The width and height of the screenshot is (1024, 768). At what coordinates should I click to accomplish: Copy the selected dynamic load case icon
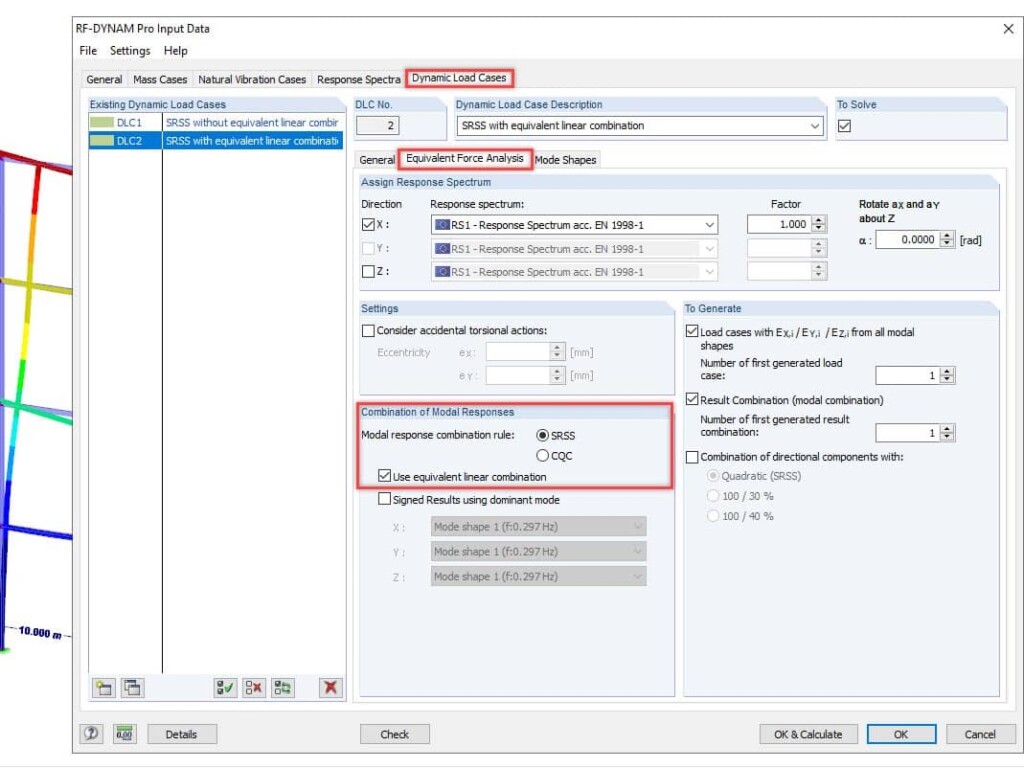pyautogui.click(x=133, y=688)
